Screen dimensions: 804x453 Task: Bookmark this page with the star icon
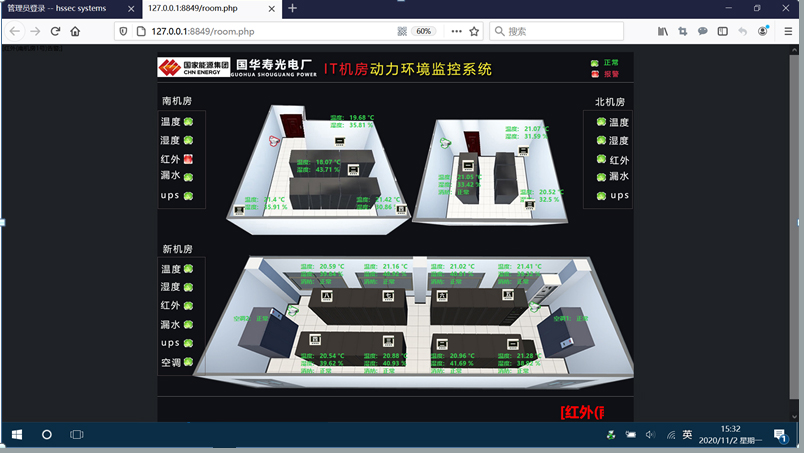474,31
